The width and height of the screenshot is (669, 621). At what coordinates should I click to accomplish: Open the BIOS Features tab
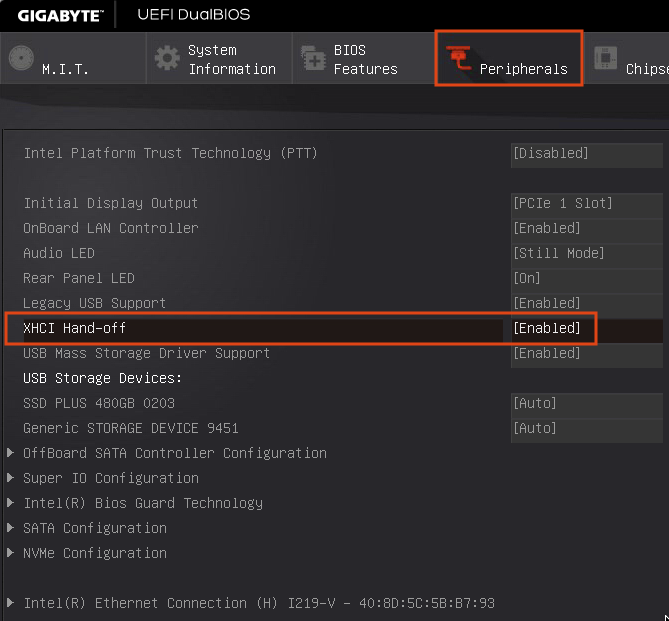[x=363, y=58]
